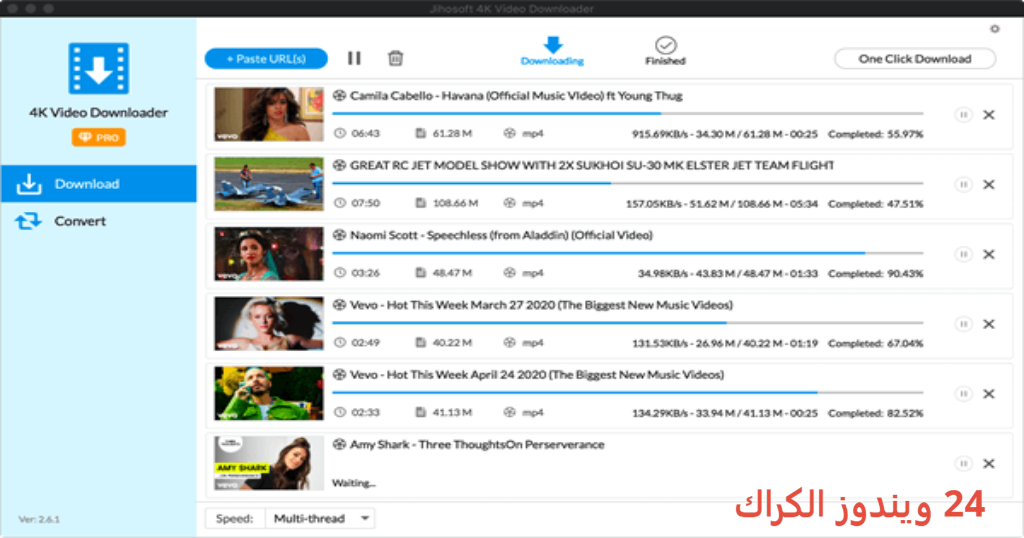Viewport: 1024px width, 538px height.
Task: Click 'Completed: 55.97%' status text
Action: 876,134
